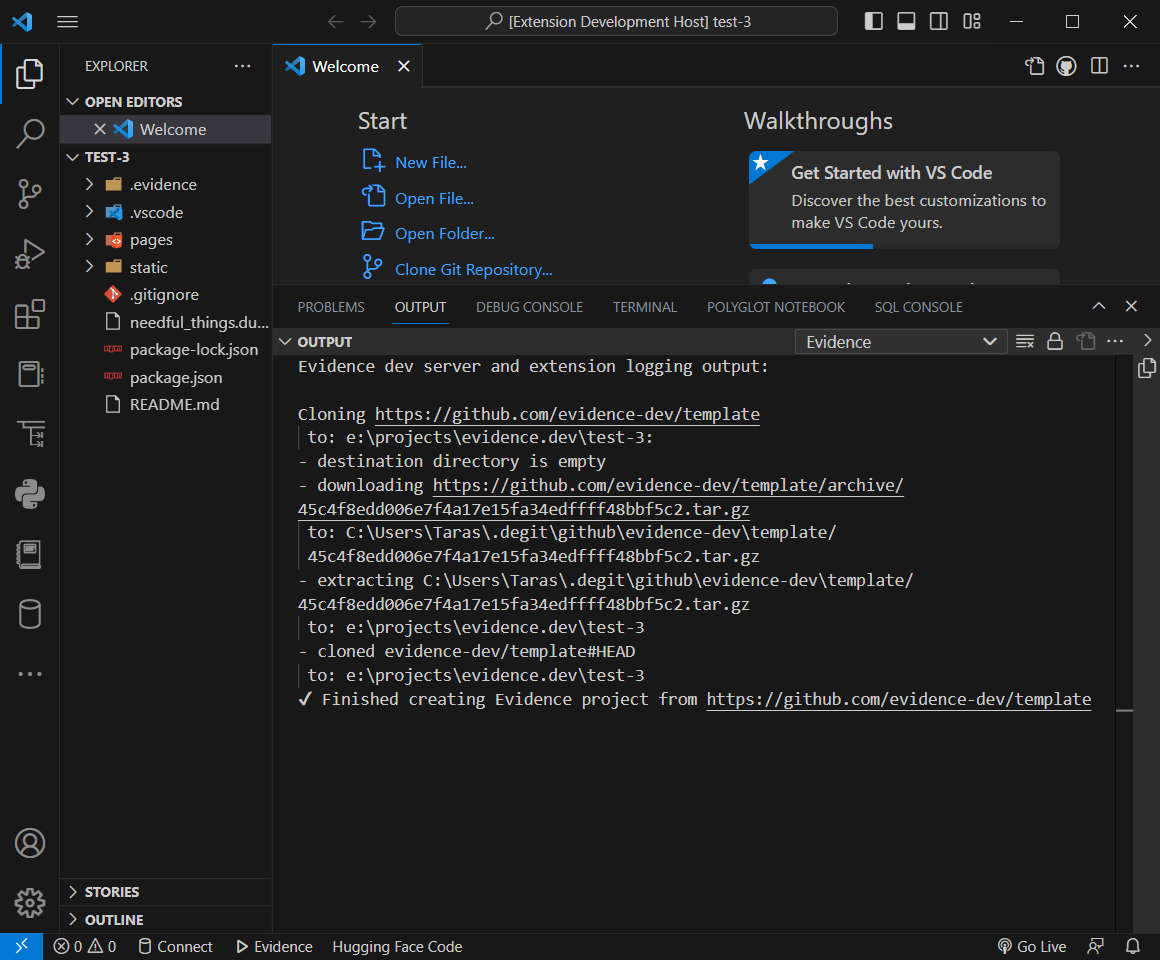Open the SQL CONSOLE panel tab

coord(918,307)
